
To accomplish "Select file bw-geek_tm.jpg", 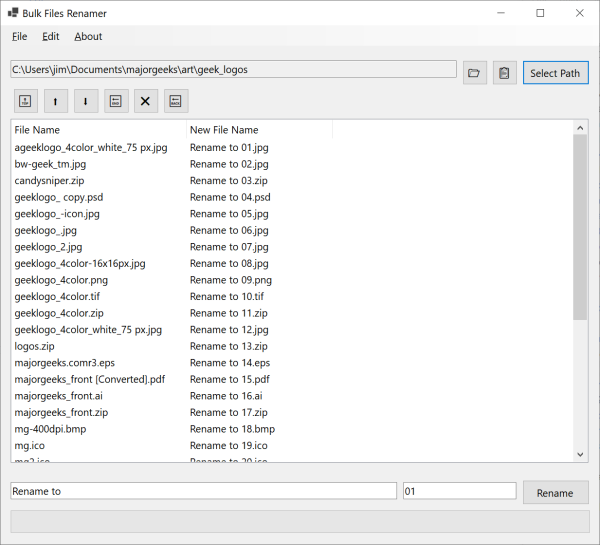I will 50,164.
